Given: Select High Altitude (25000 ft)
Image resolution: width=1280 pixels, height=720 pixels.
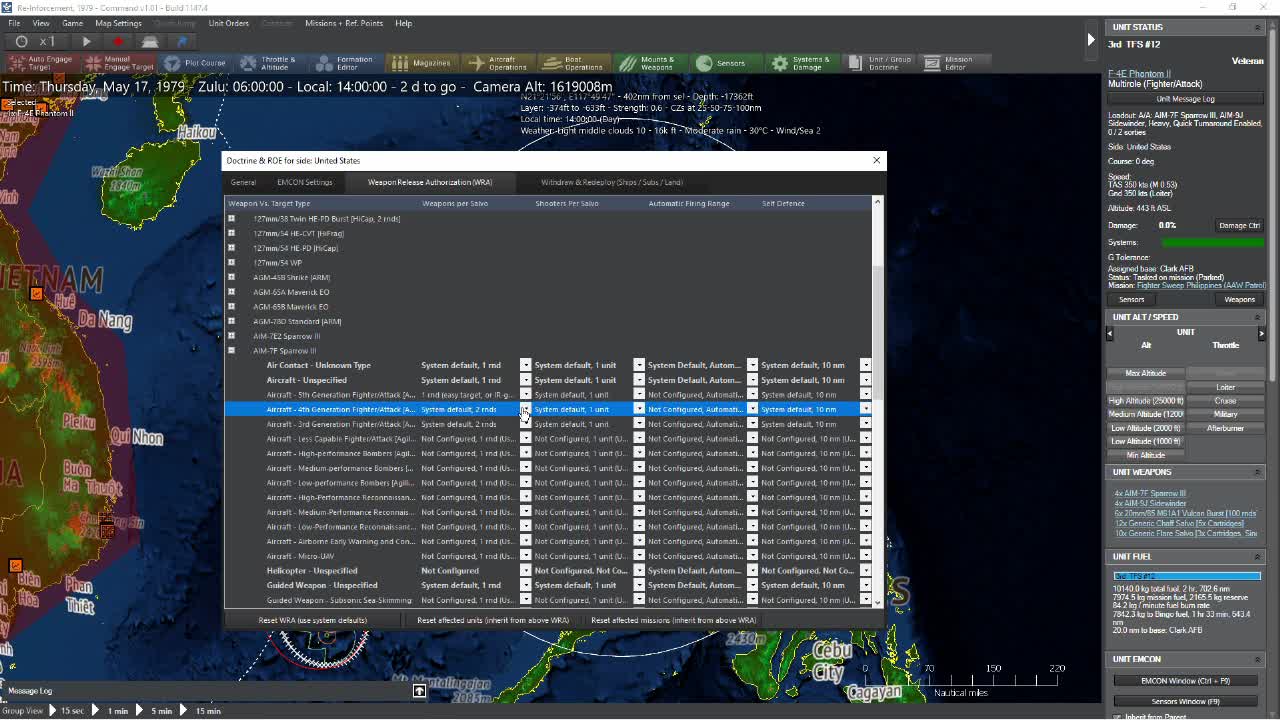Looking at the screenshot, I should click(1146, 401).
